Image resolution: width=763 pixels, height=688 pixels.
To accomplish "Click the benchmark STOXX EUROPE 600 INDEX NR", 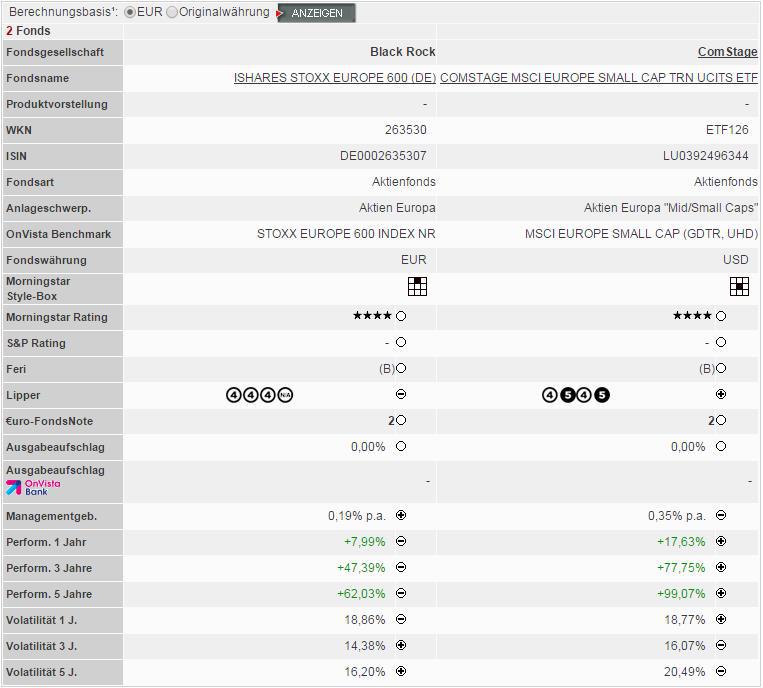I will tap(346, 234).
